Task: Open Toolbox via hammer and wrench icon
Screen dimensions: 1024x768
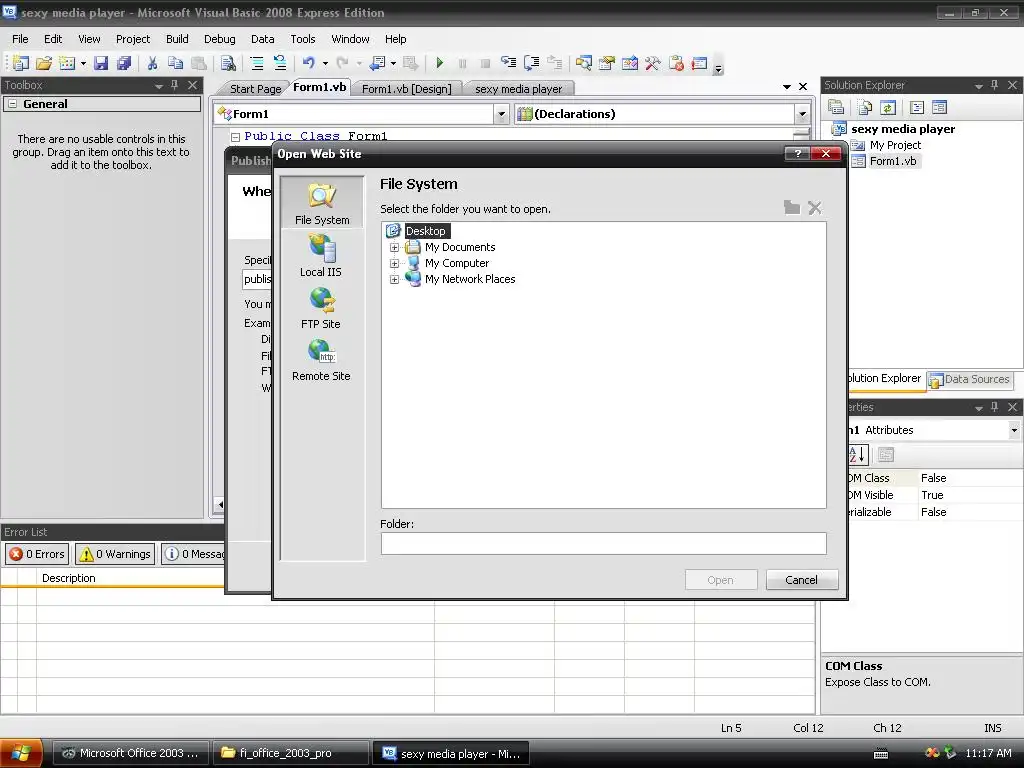Action: [x=652, y=63]
